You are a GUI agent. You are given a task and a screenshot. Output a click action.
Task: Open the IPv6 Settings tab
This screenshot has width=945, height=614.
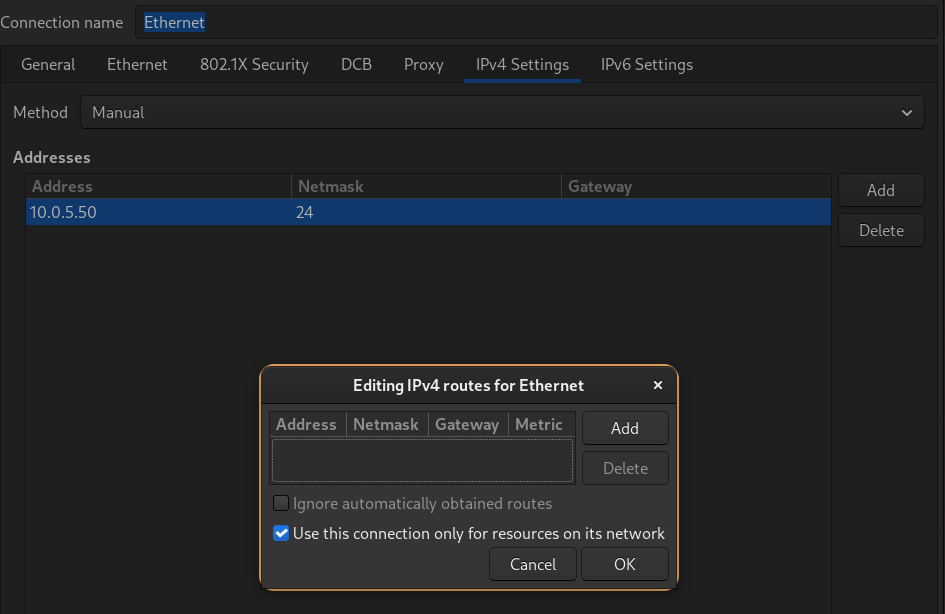tap(646, 64)
